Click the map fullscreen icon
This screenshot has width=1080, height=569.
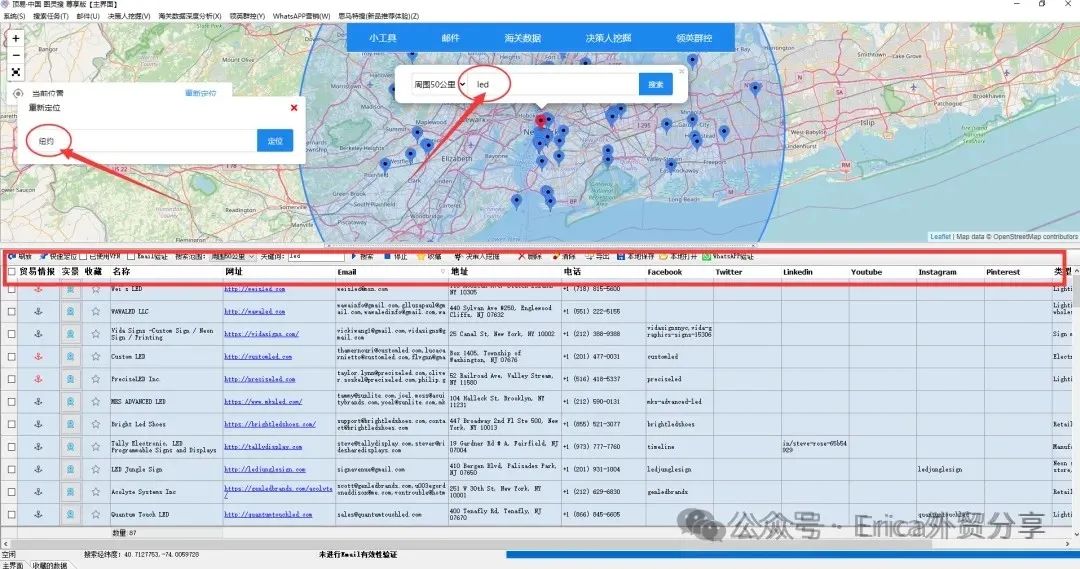(x=16, y=72)
